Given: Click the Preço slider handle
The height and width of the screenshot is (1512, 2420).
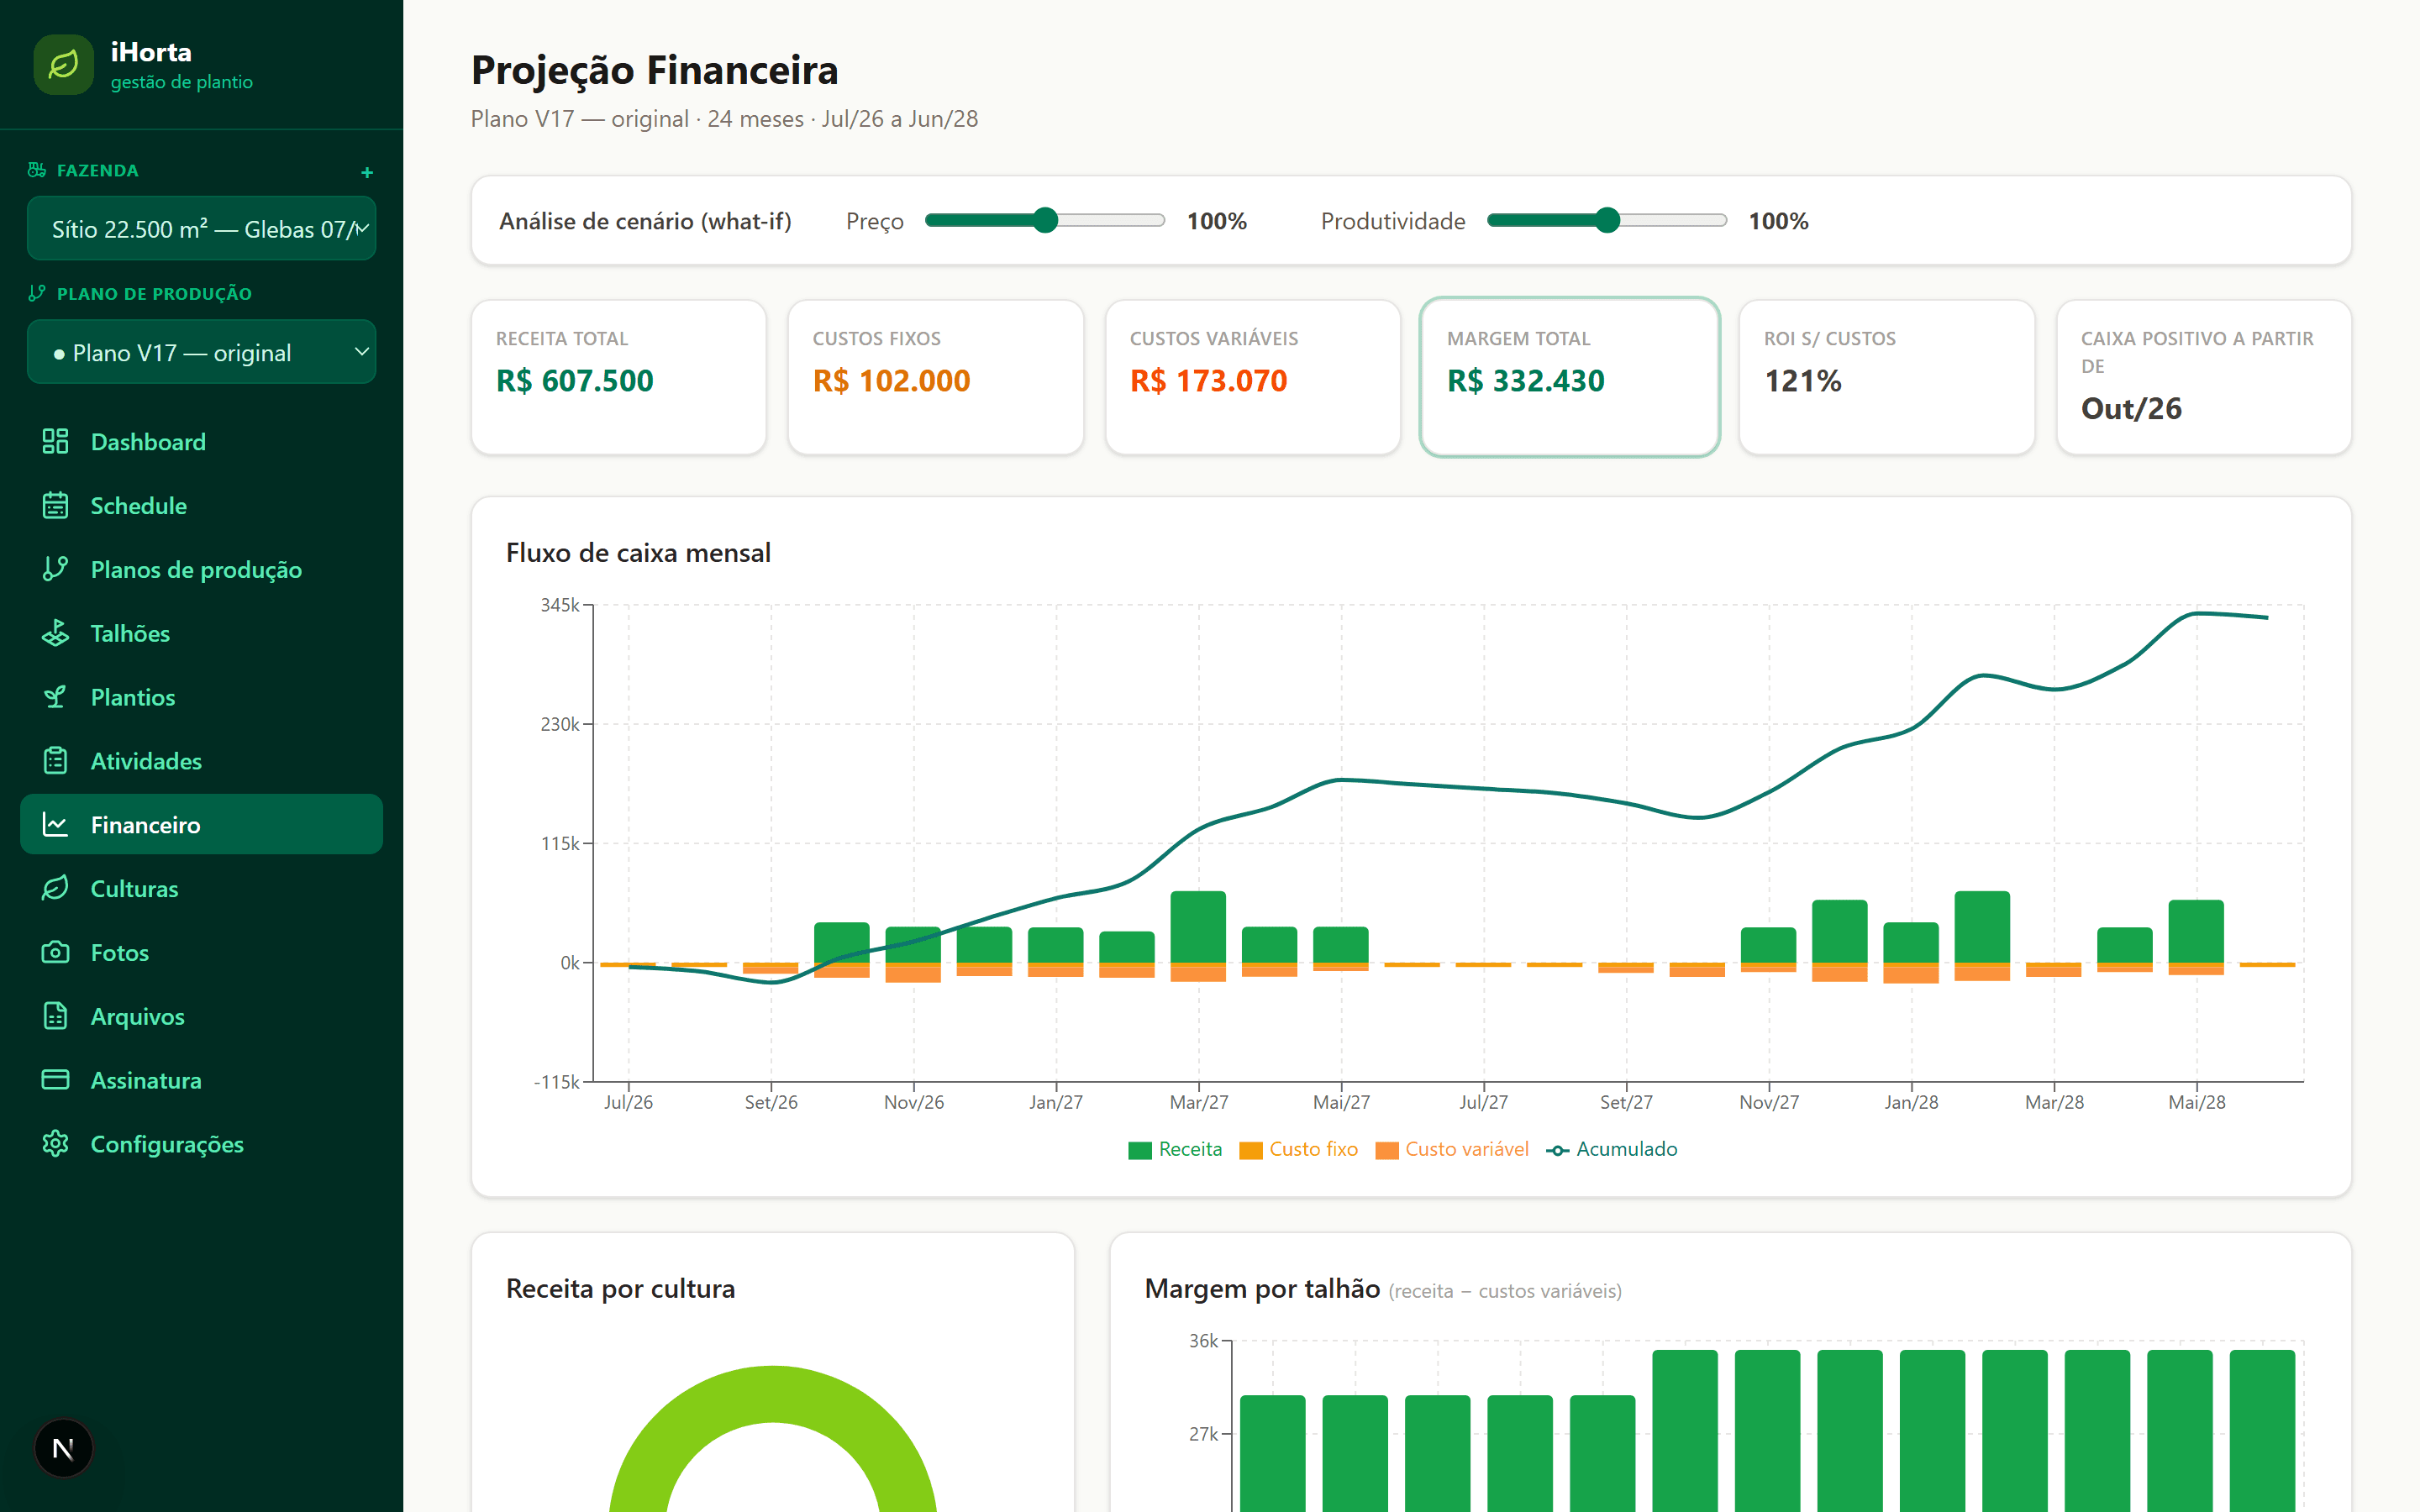Looking at the screenshot, I should coord(1045,220).
